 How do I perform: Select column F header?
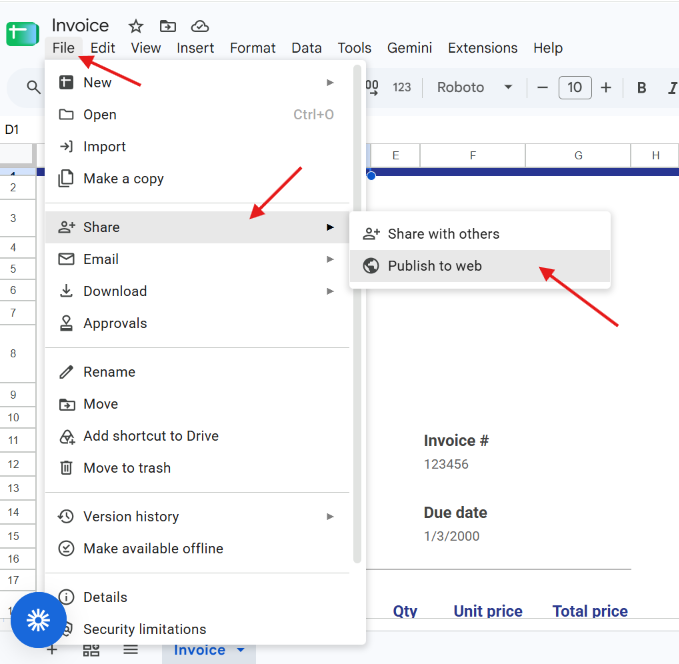472,155
